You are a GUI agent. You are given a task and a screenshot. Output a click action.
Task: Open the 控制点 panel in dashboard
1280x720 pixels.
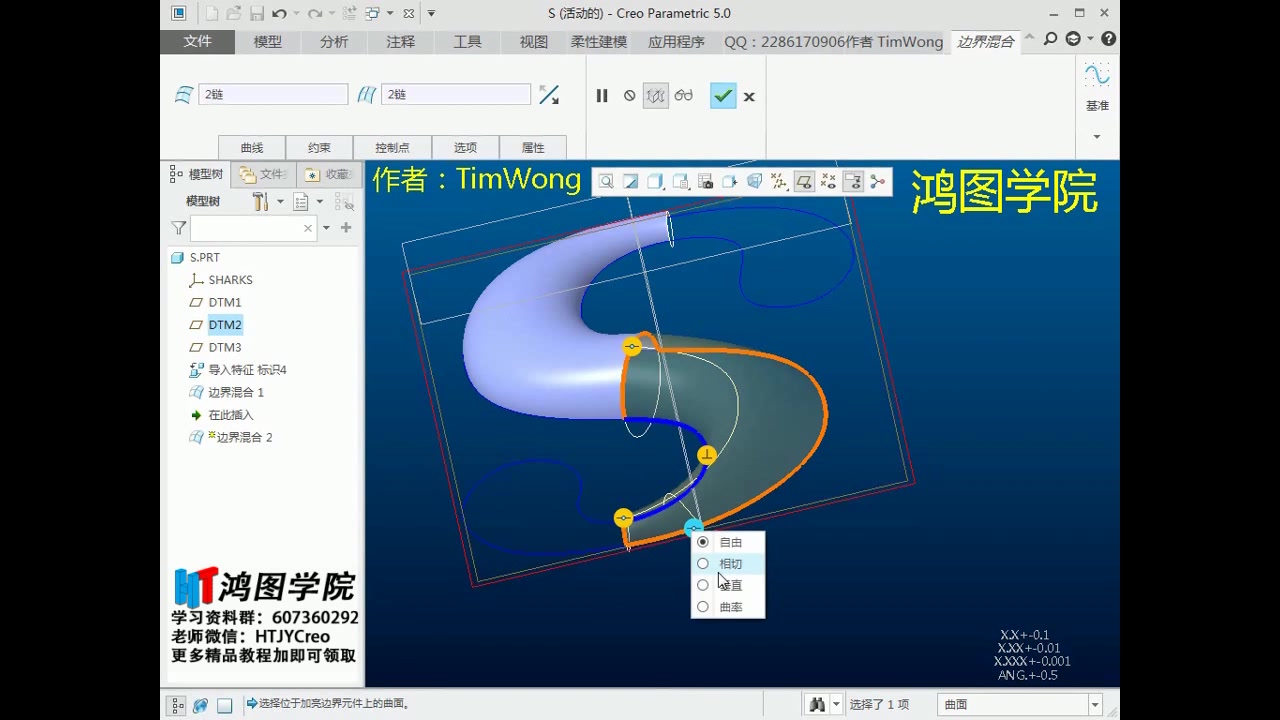pos(391,147)
